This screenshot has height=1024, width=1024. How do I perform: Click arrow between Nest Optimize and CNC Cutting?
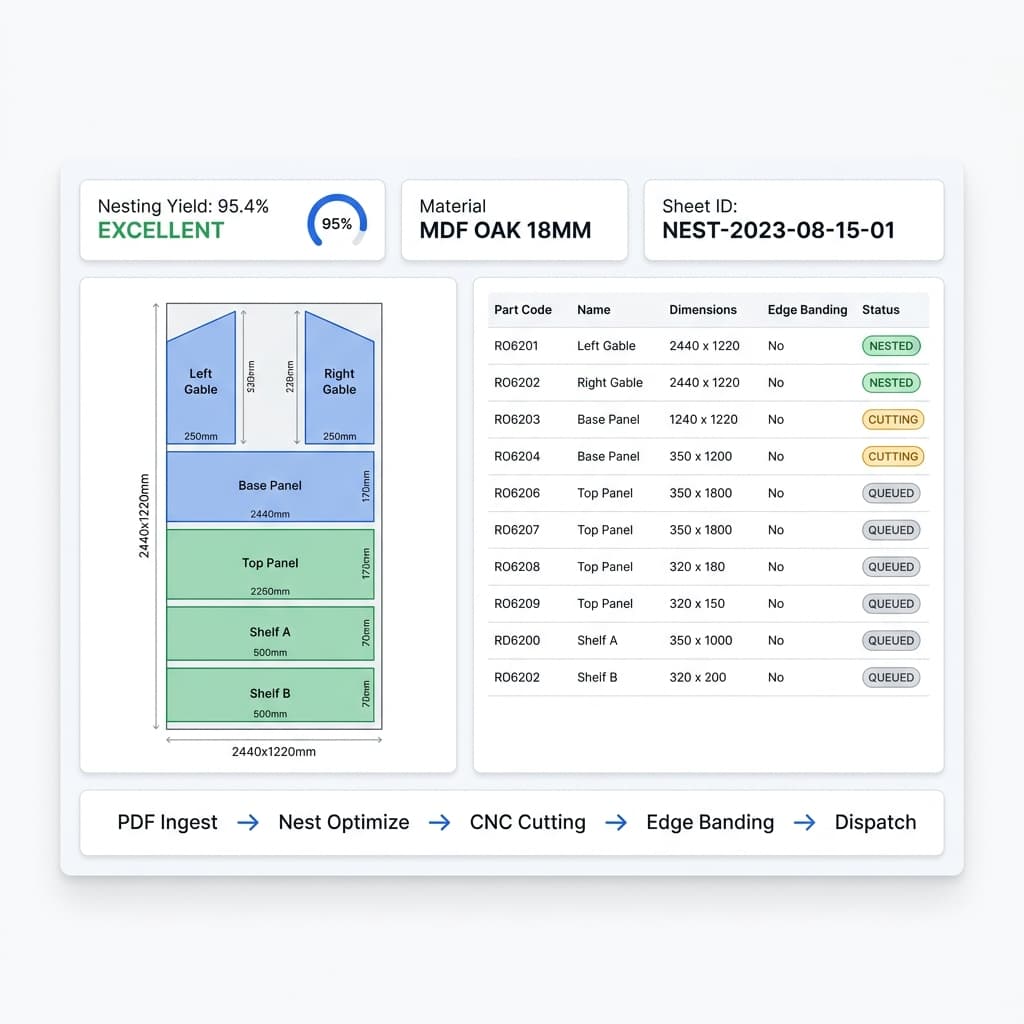click(x=440, y=823)
